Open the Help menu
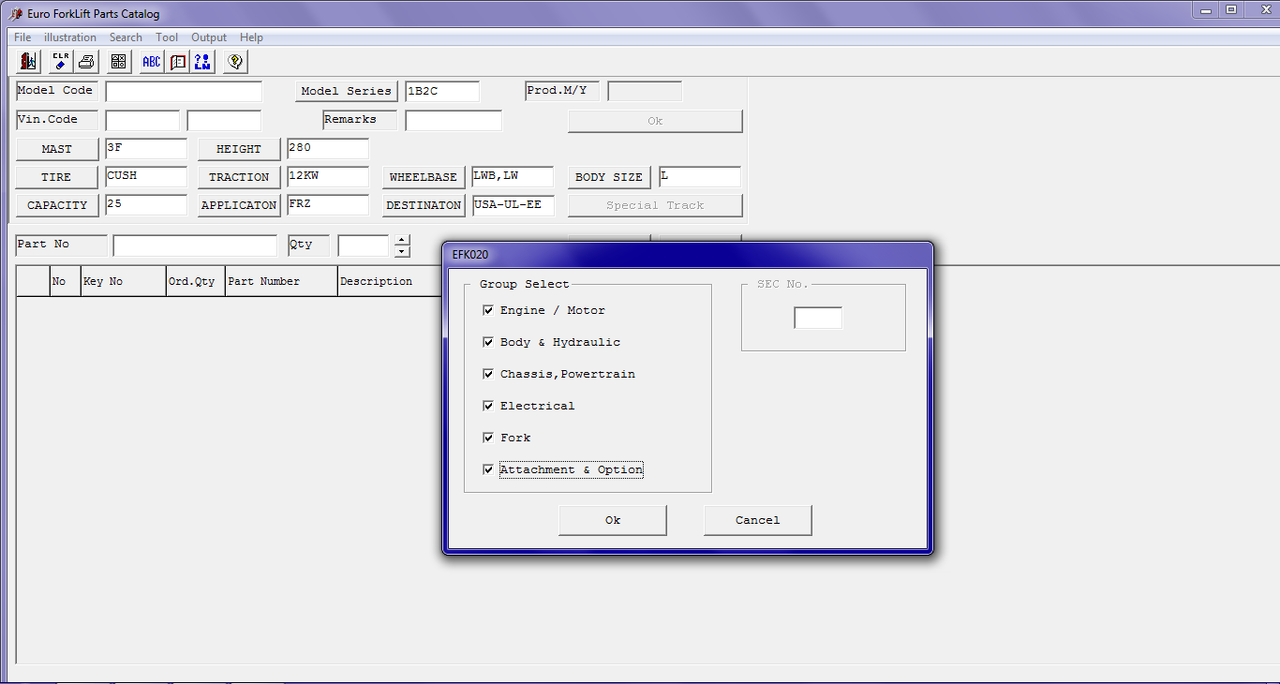This screenshot has height=684, width=1280. coord(251,37)
